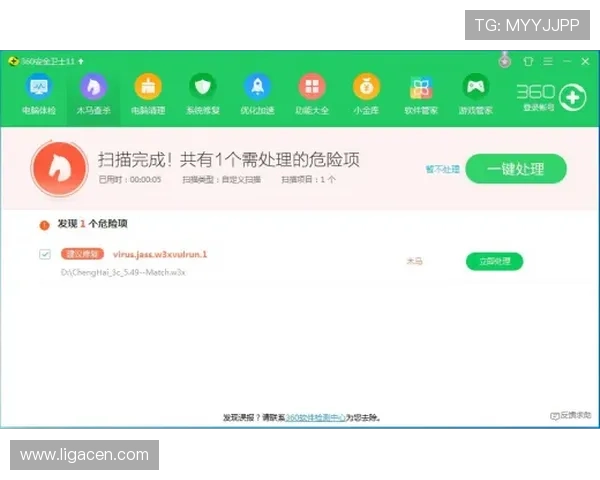
Task: Click 已用时: 00:00:05 elapsed text
Action: point(130,180)
